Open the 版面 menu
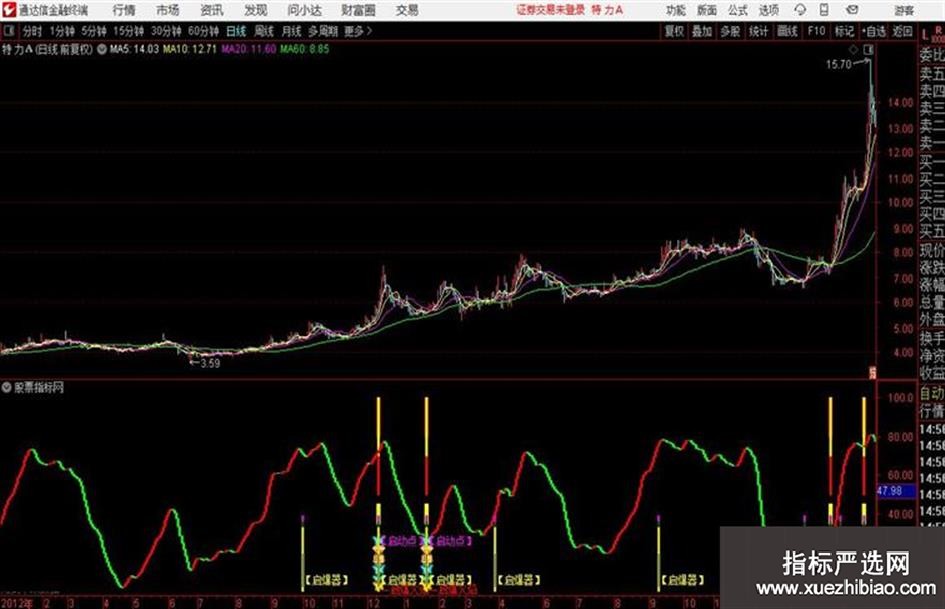945x609 pixels. 706,10
